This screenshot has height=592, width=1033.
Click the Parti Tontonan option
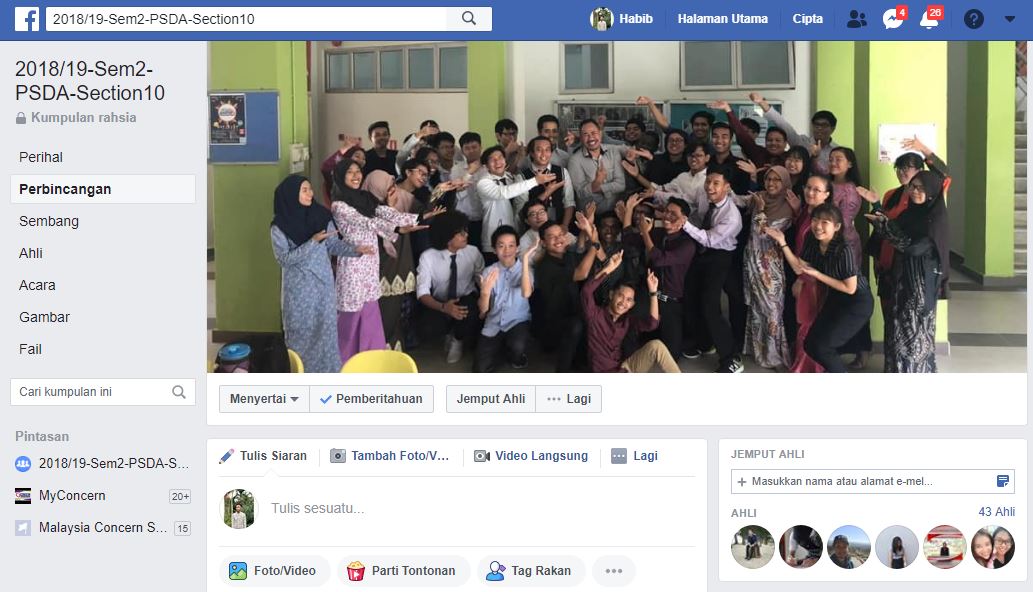[x=402, y=571]
